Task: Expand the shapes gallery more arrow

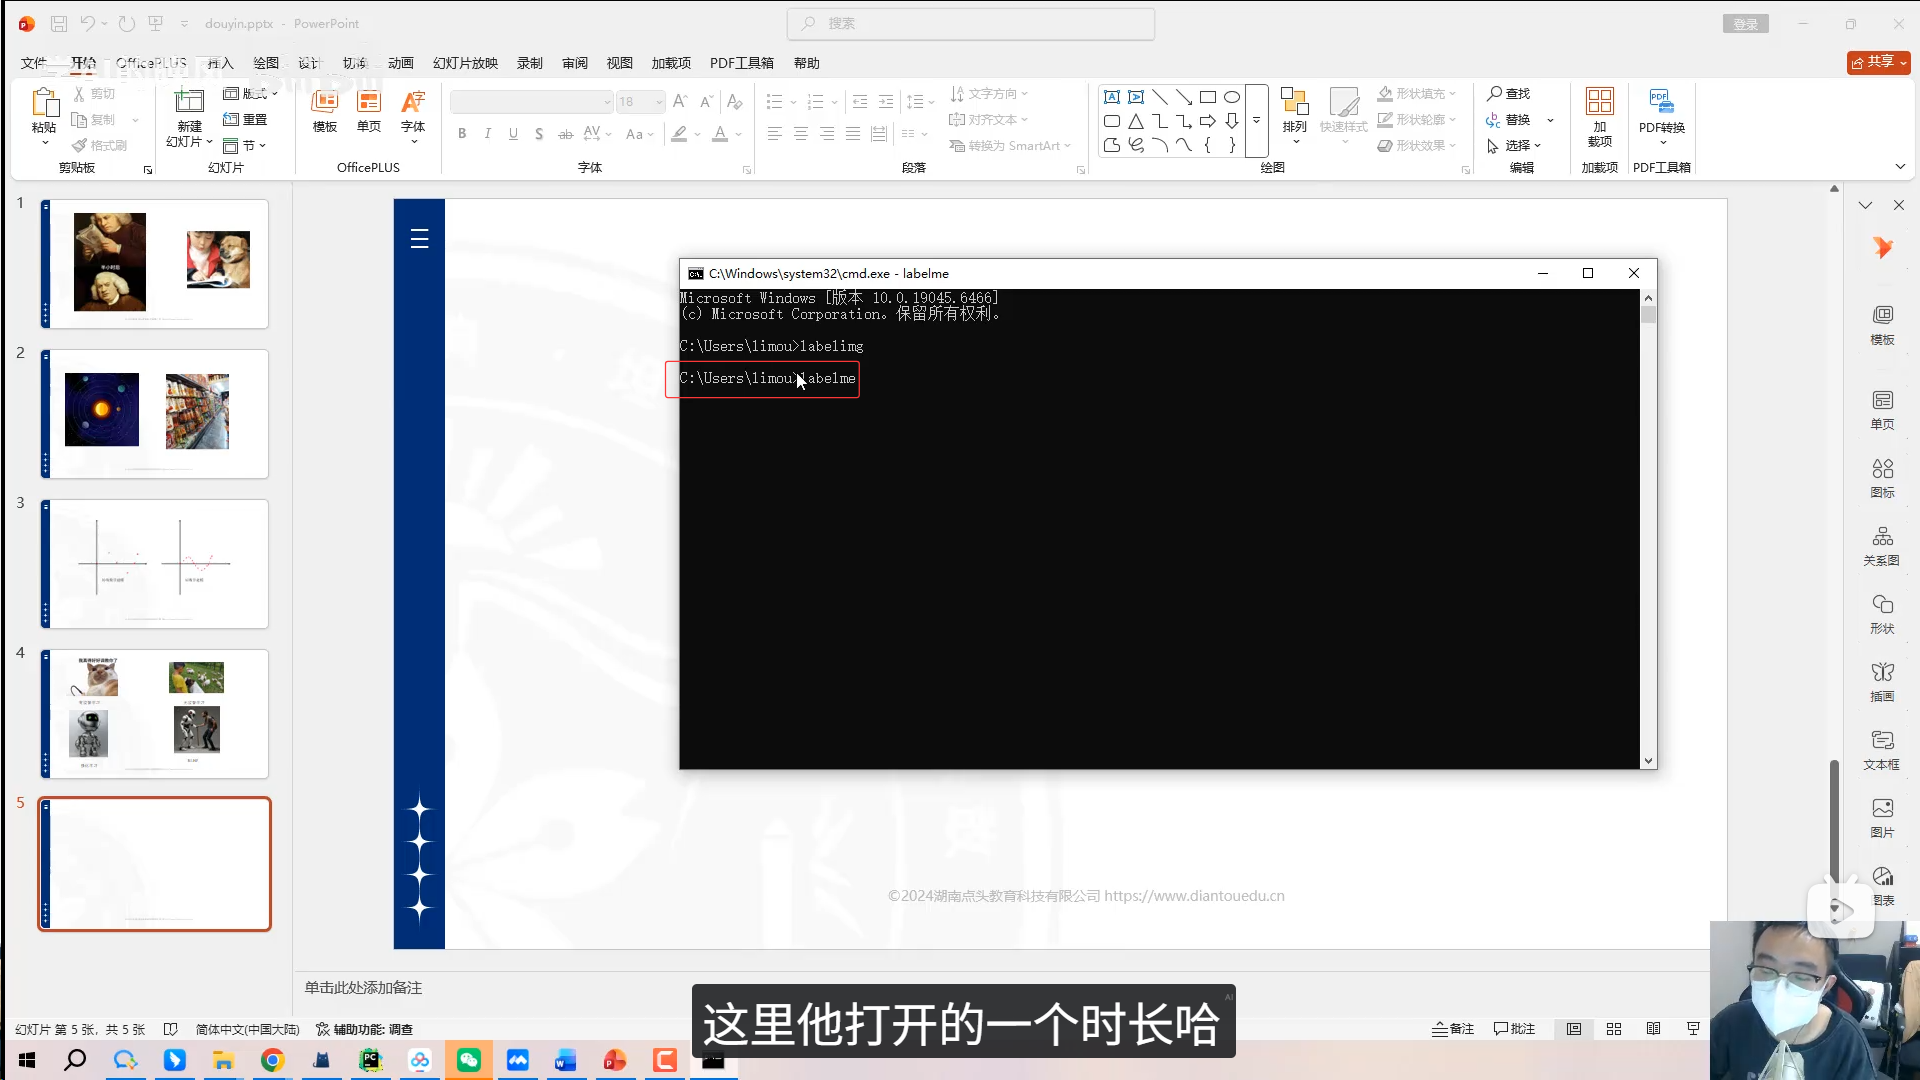Action: coord(1256,121)
